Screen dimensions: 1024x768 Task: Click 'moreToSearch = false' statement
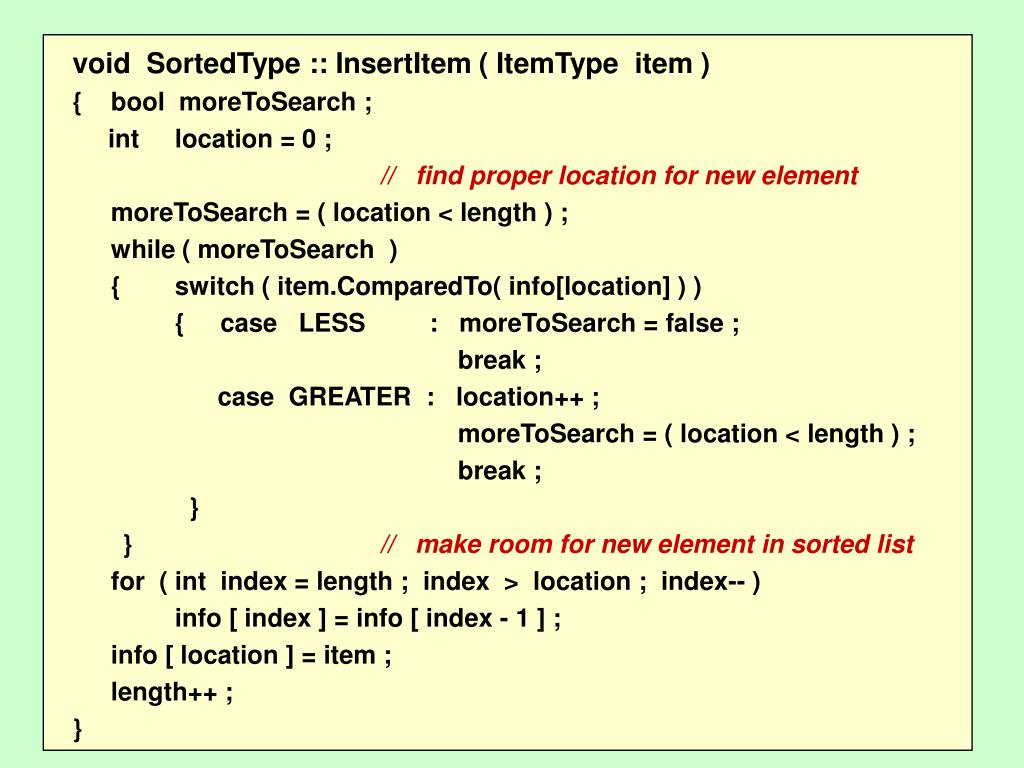click(599, 323)
